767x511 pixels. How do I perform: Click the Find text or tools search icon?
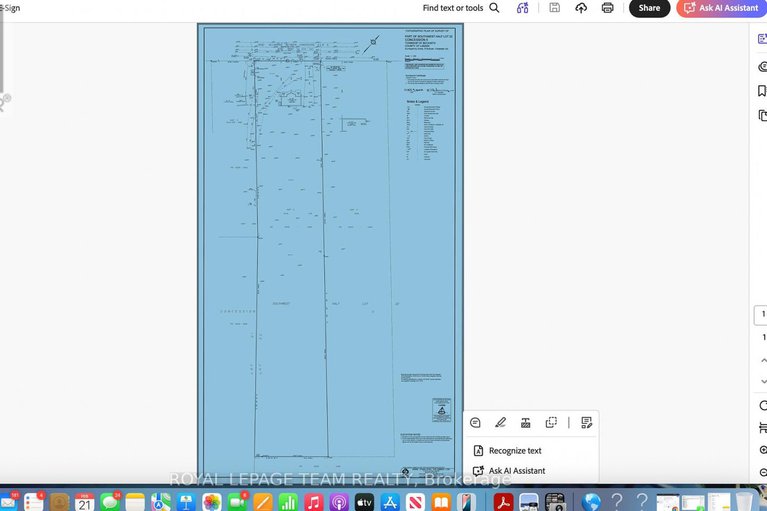pos(494,8)
